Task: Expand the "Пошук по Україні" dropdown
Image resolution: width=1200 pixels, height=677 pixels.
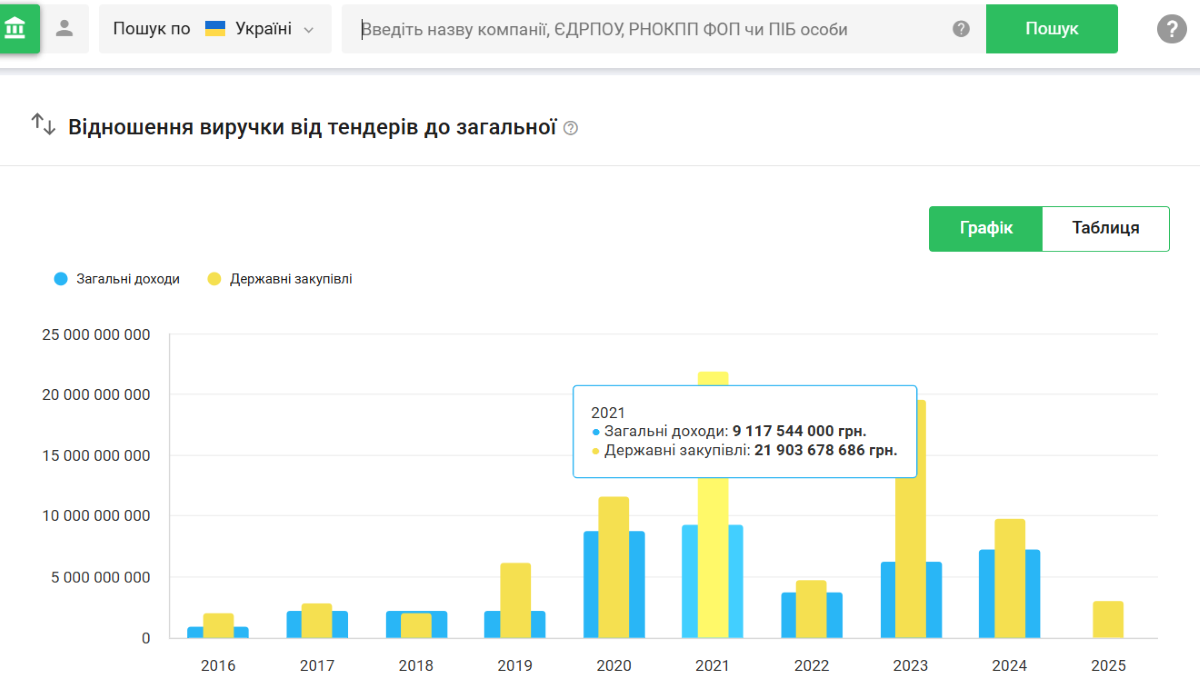Action: (x=215, y=29)
